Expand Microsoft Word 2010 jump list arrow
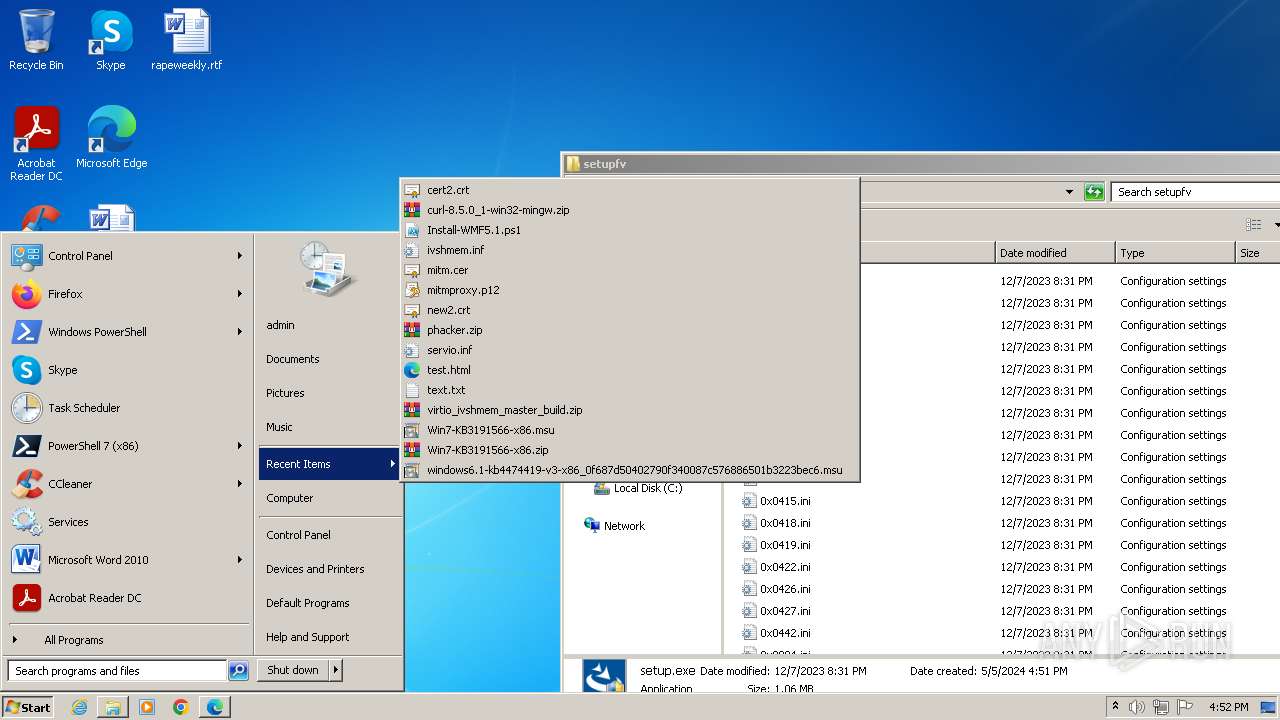The width and height of the screenshot is (1280, 720). tap(240, 560)
